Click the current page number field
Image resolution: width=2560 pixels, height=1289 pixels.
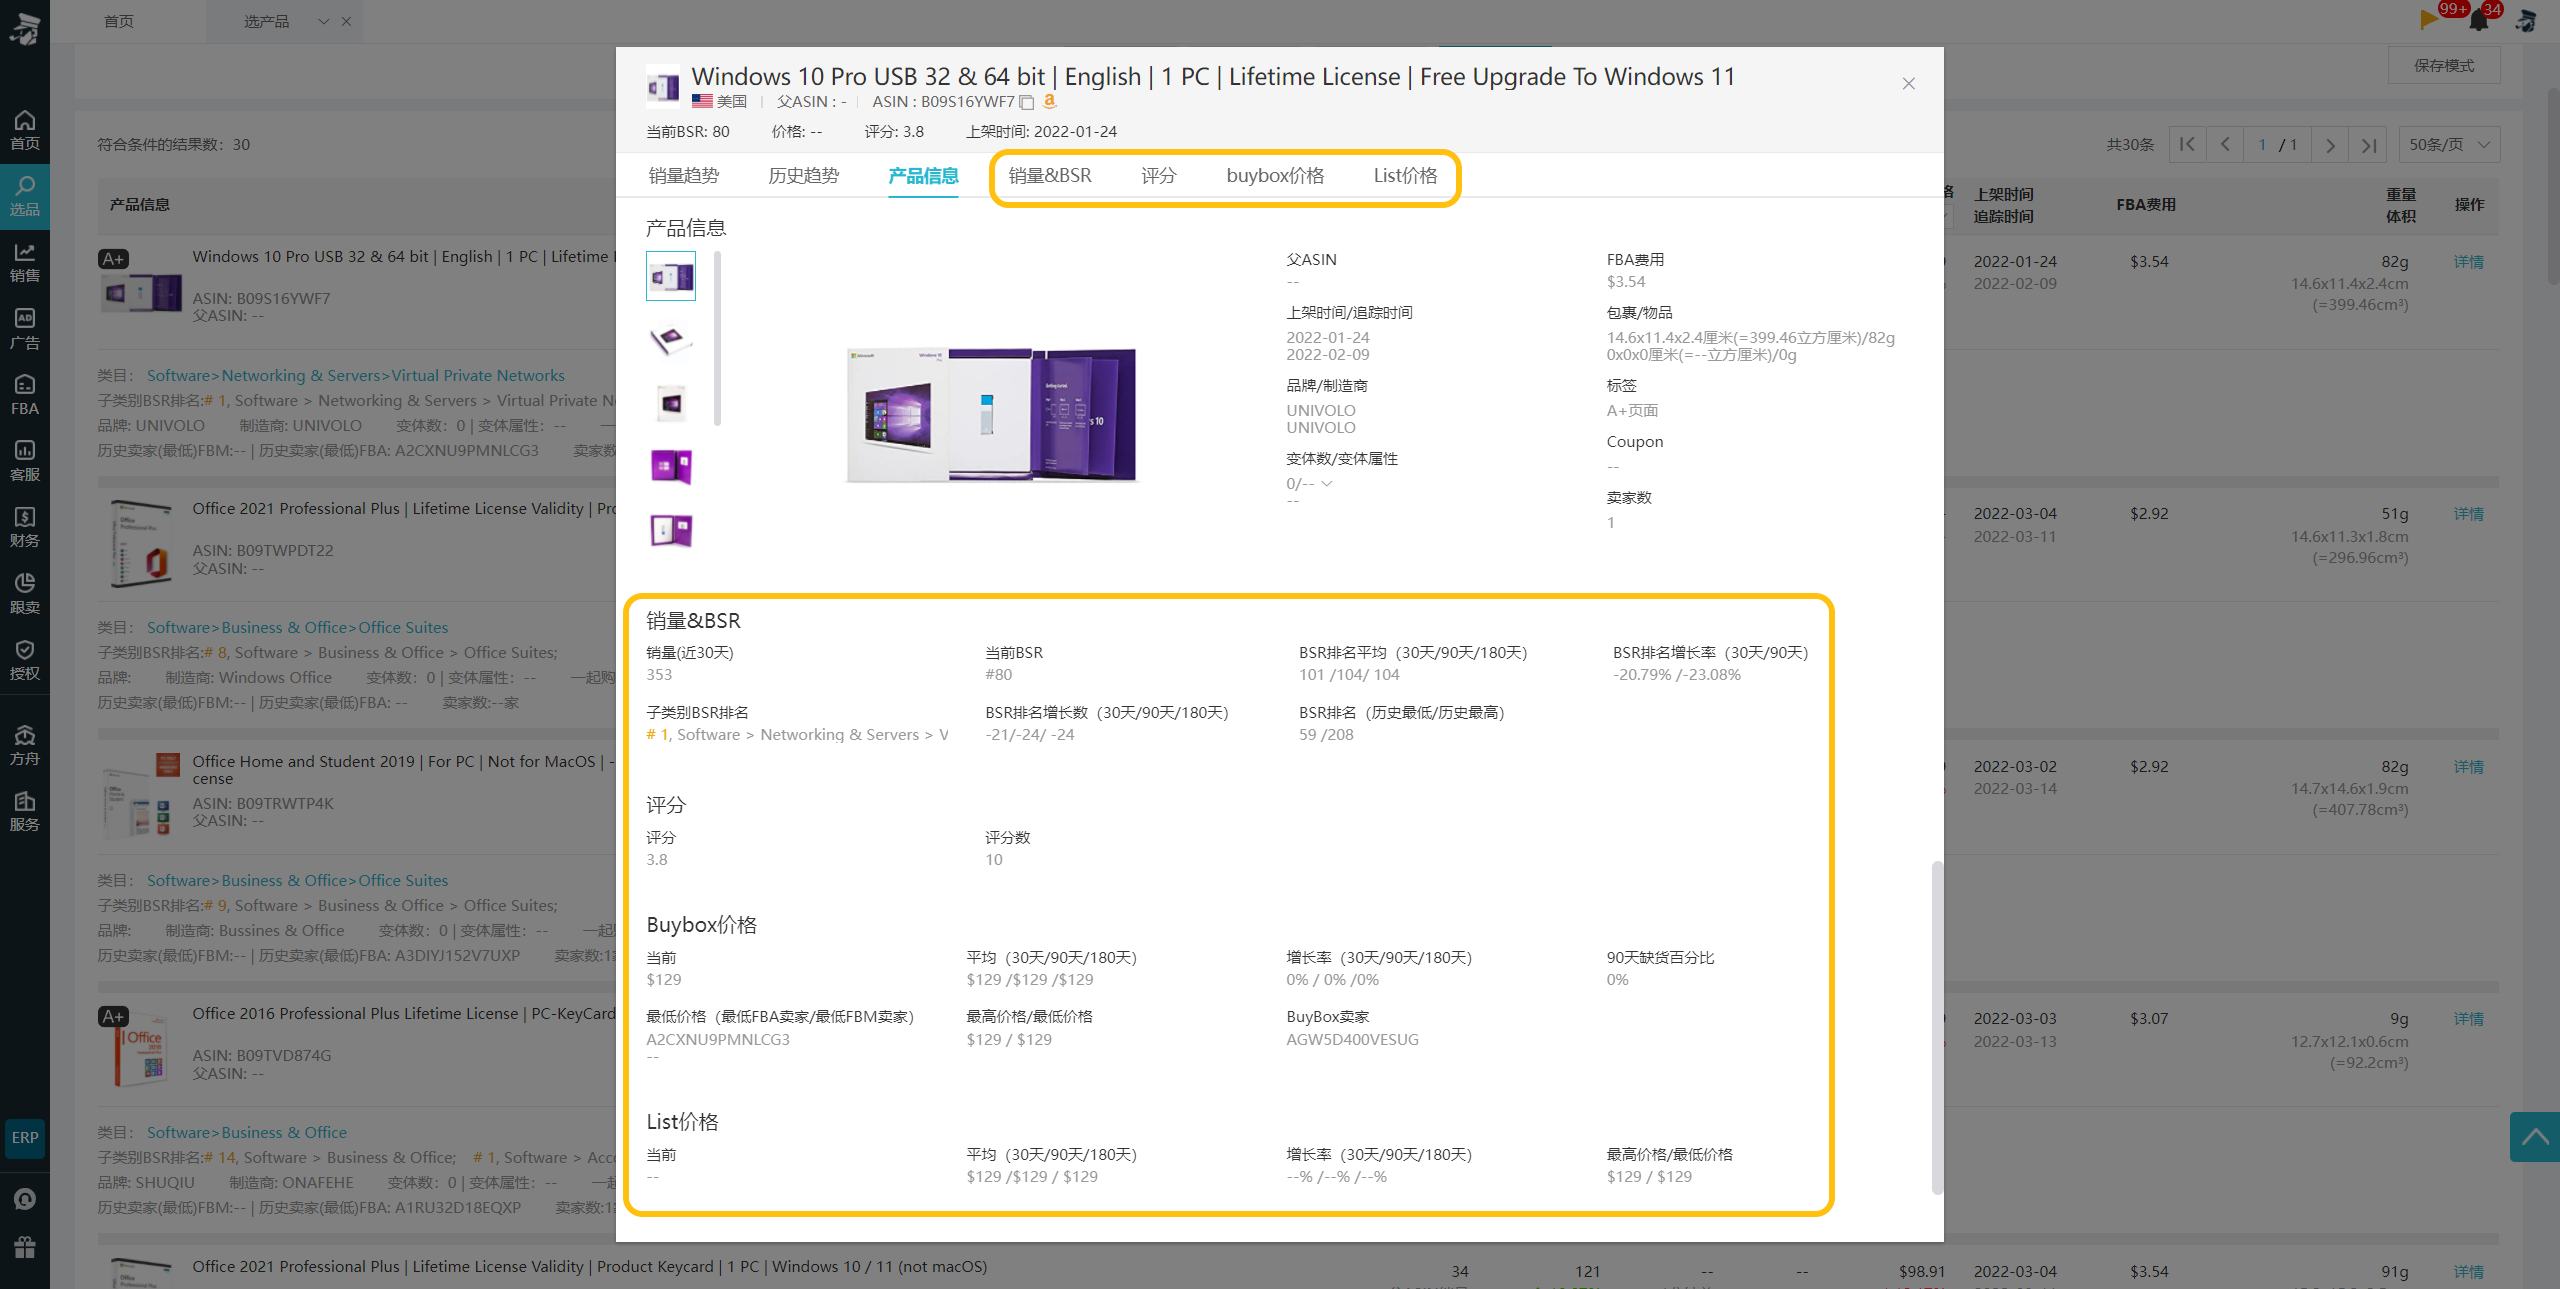(2261, 145)
